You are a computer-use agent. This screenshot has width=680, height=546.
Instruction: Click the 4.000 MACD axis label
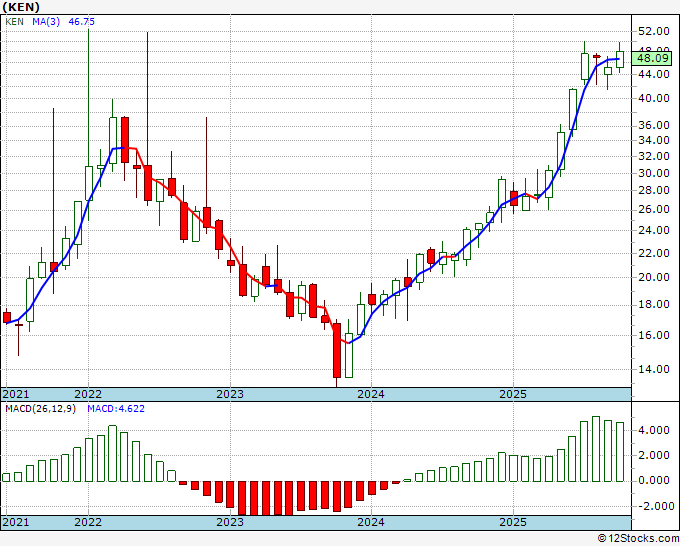click(654, 431)
